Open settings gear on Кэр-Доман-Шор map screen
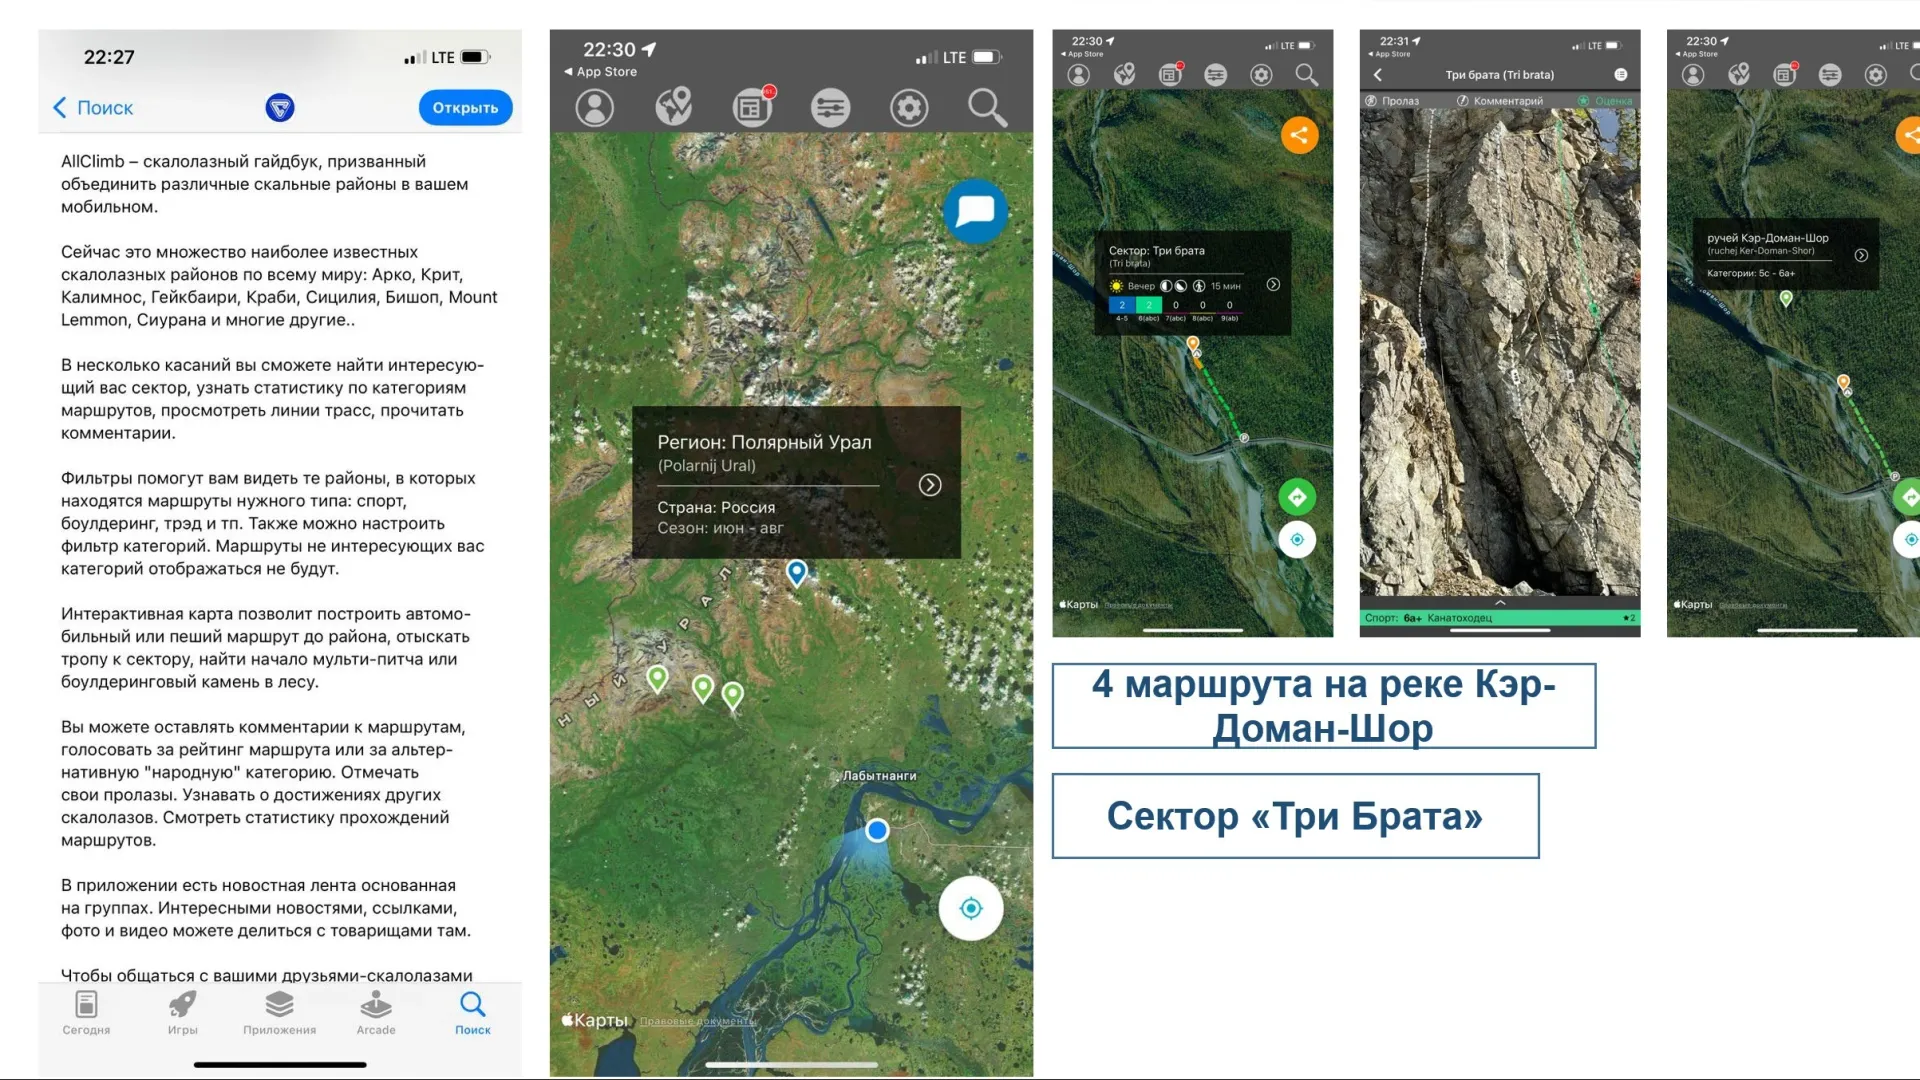 tap(1876, 75)
